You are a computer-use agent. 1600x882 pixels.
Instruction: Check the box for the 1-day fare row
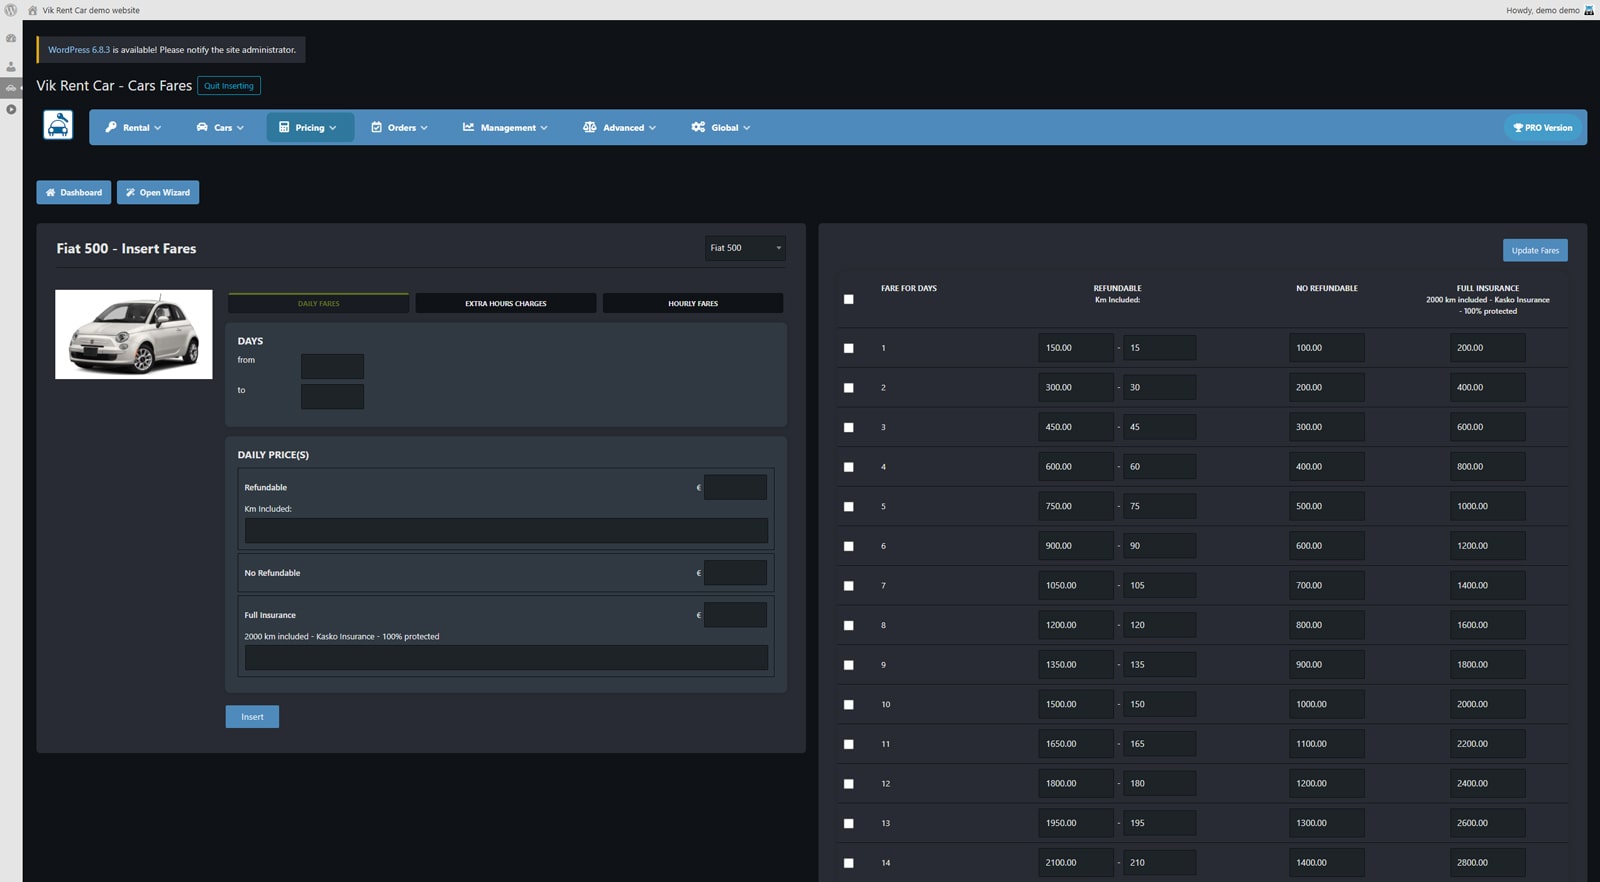coord(849,348)
